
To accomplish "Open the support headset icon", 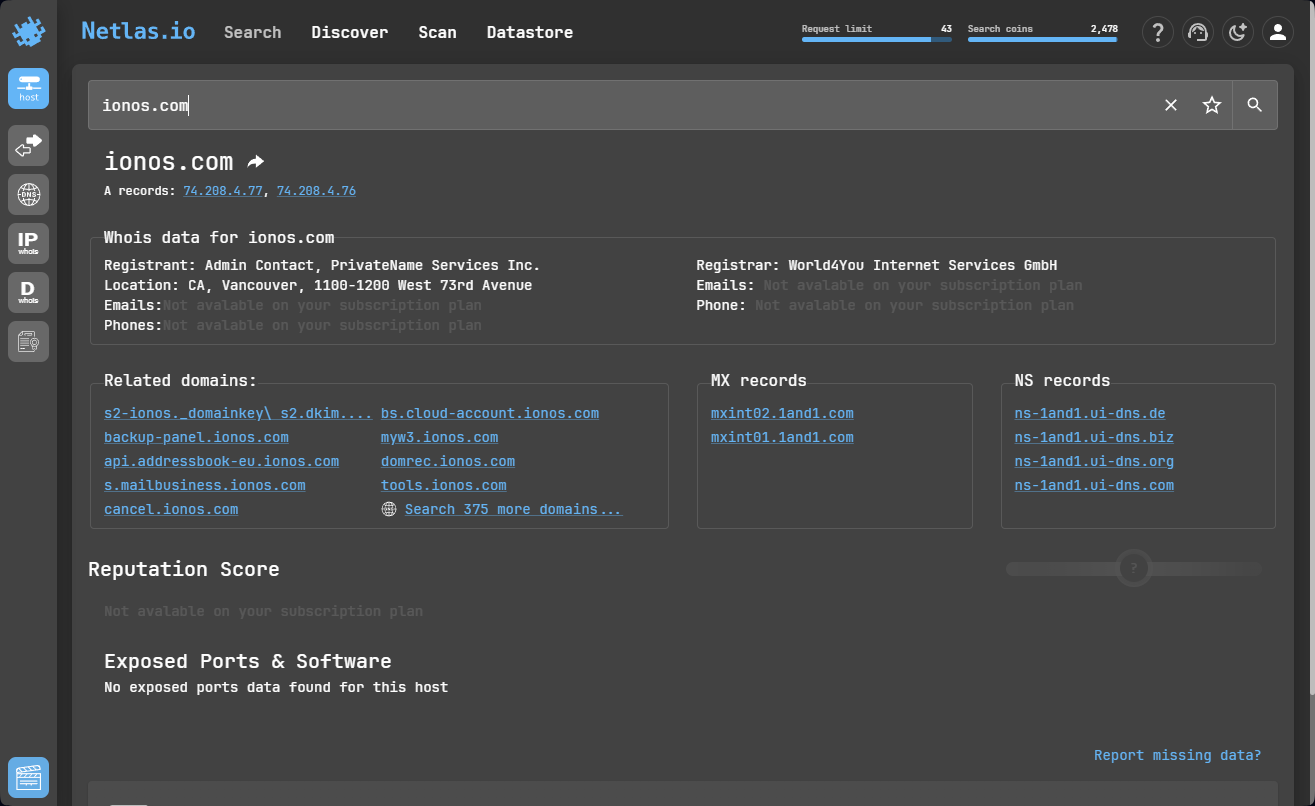I will click(1198, 32).
